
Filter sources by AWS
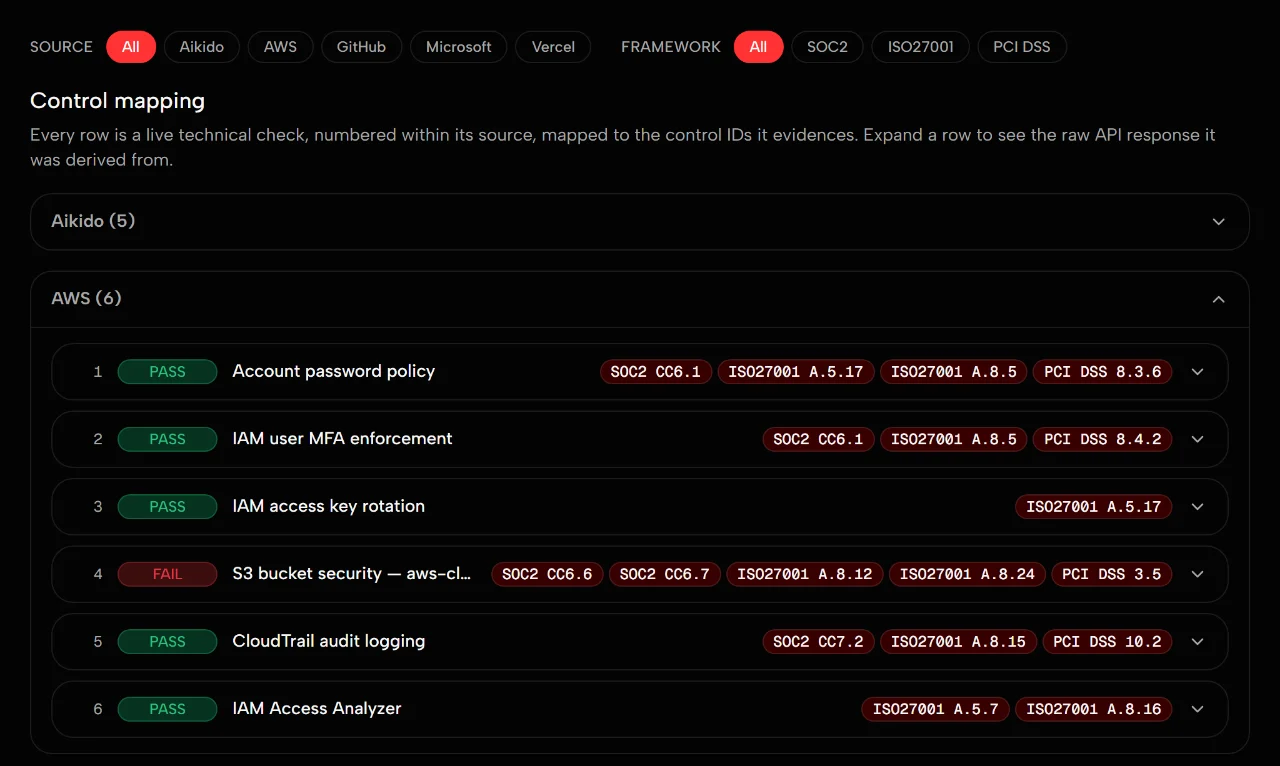pyautogui.click(x=280, y=47)
